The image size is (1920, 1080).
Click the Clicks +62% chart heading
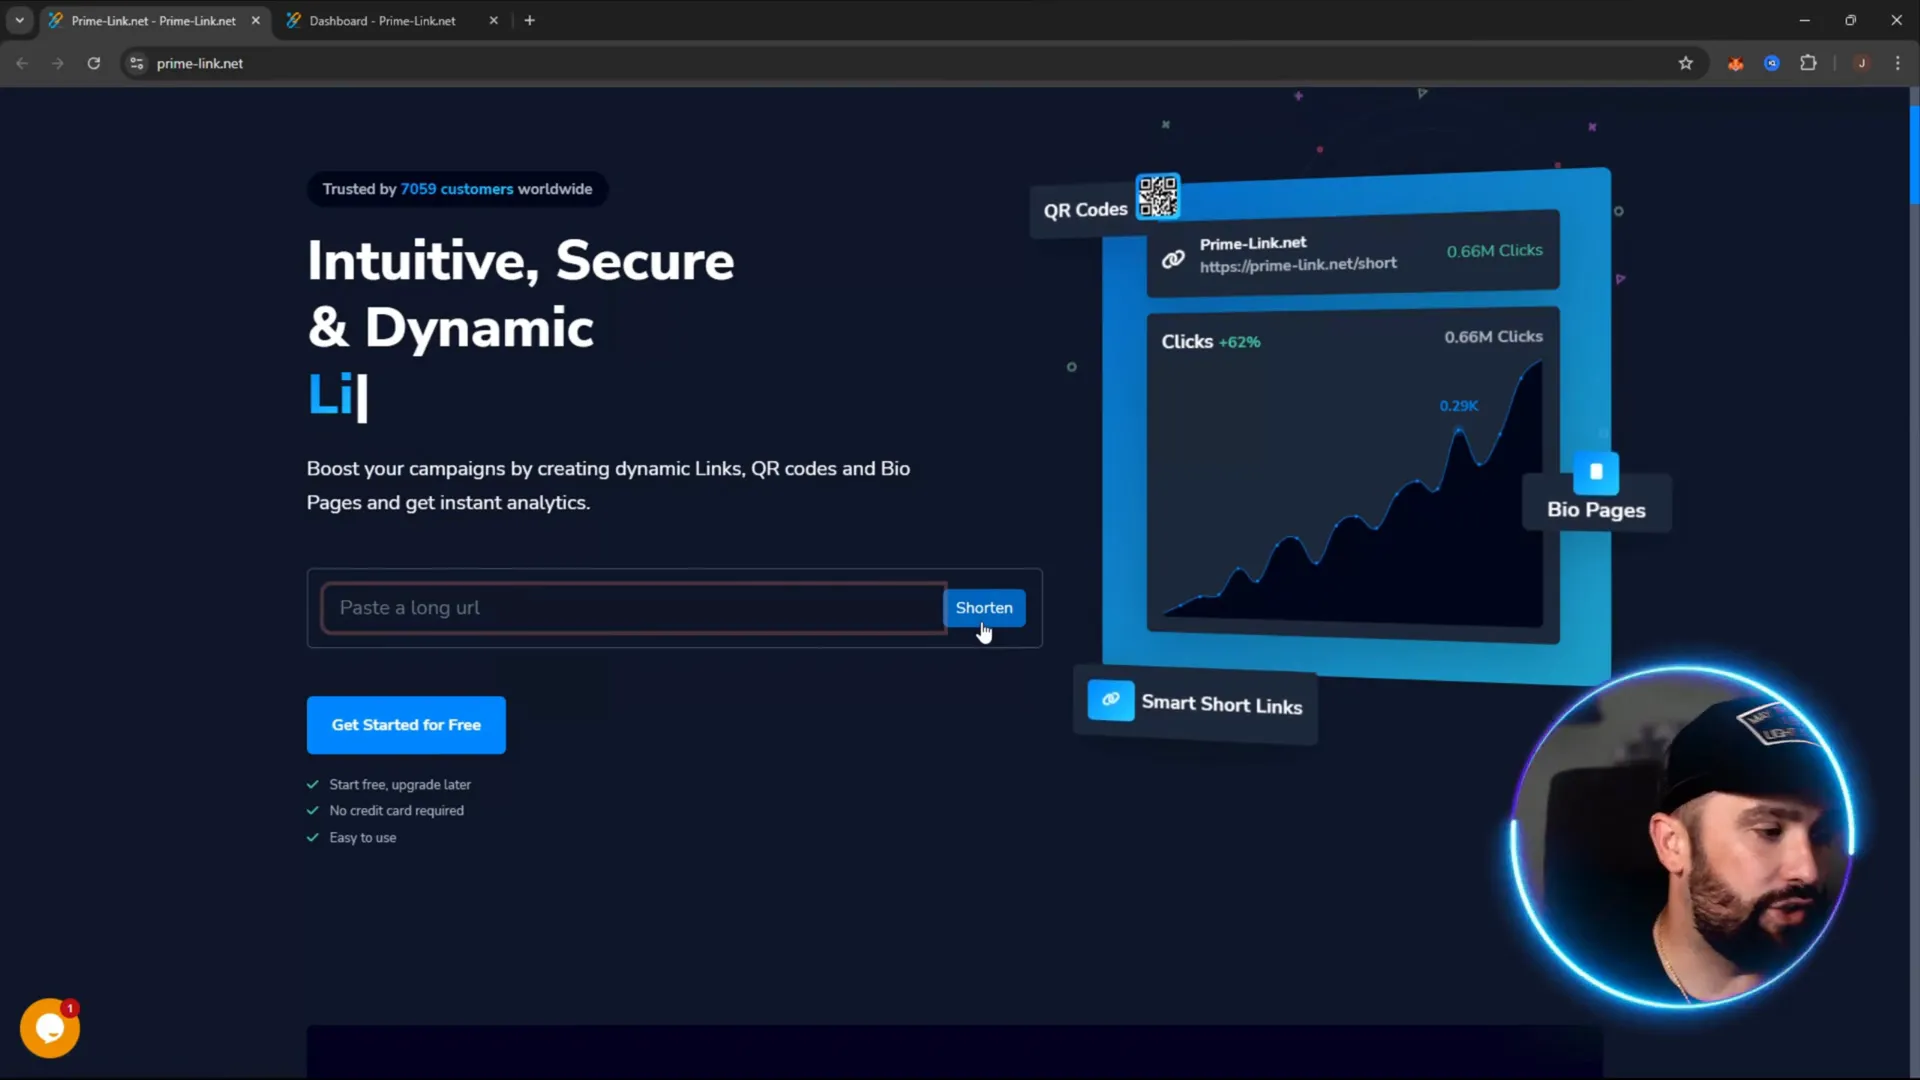point(1211,342)
